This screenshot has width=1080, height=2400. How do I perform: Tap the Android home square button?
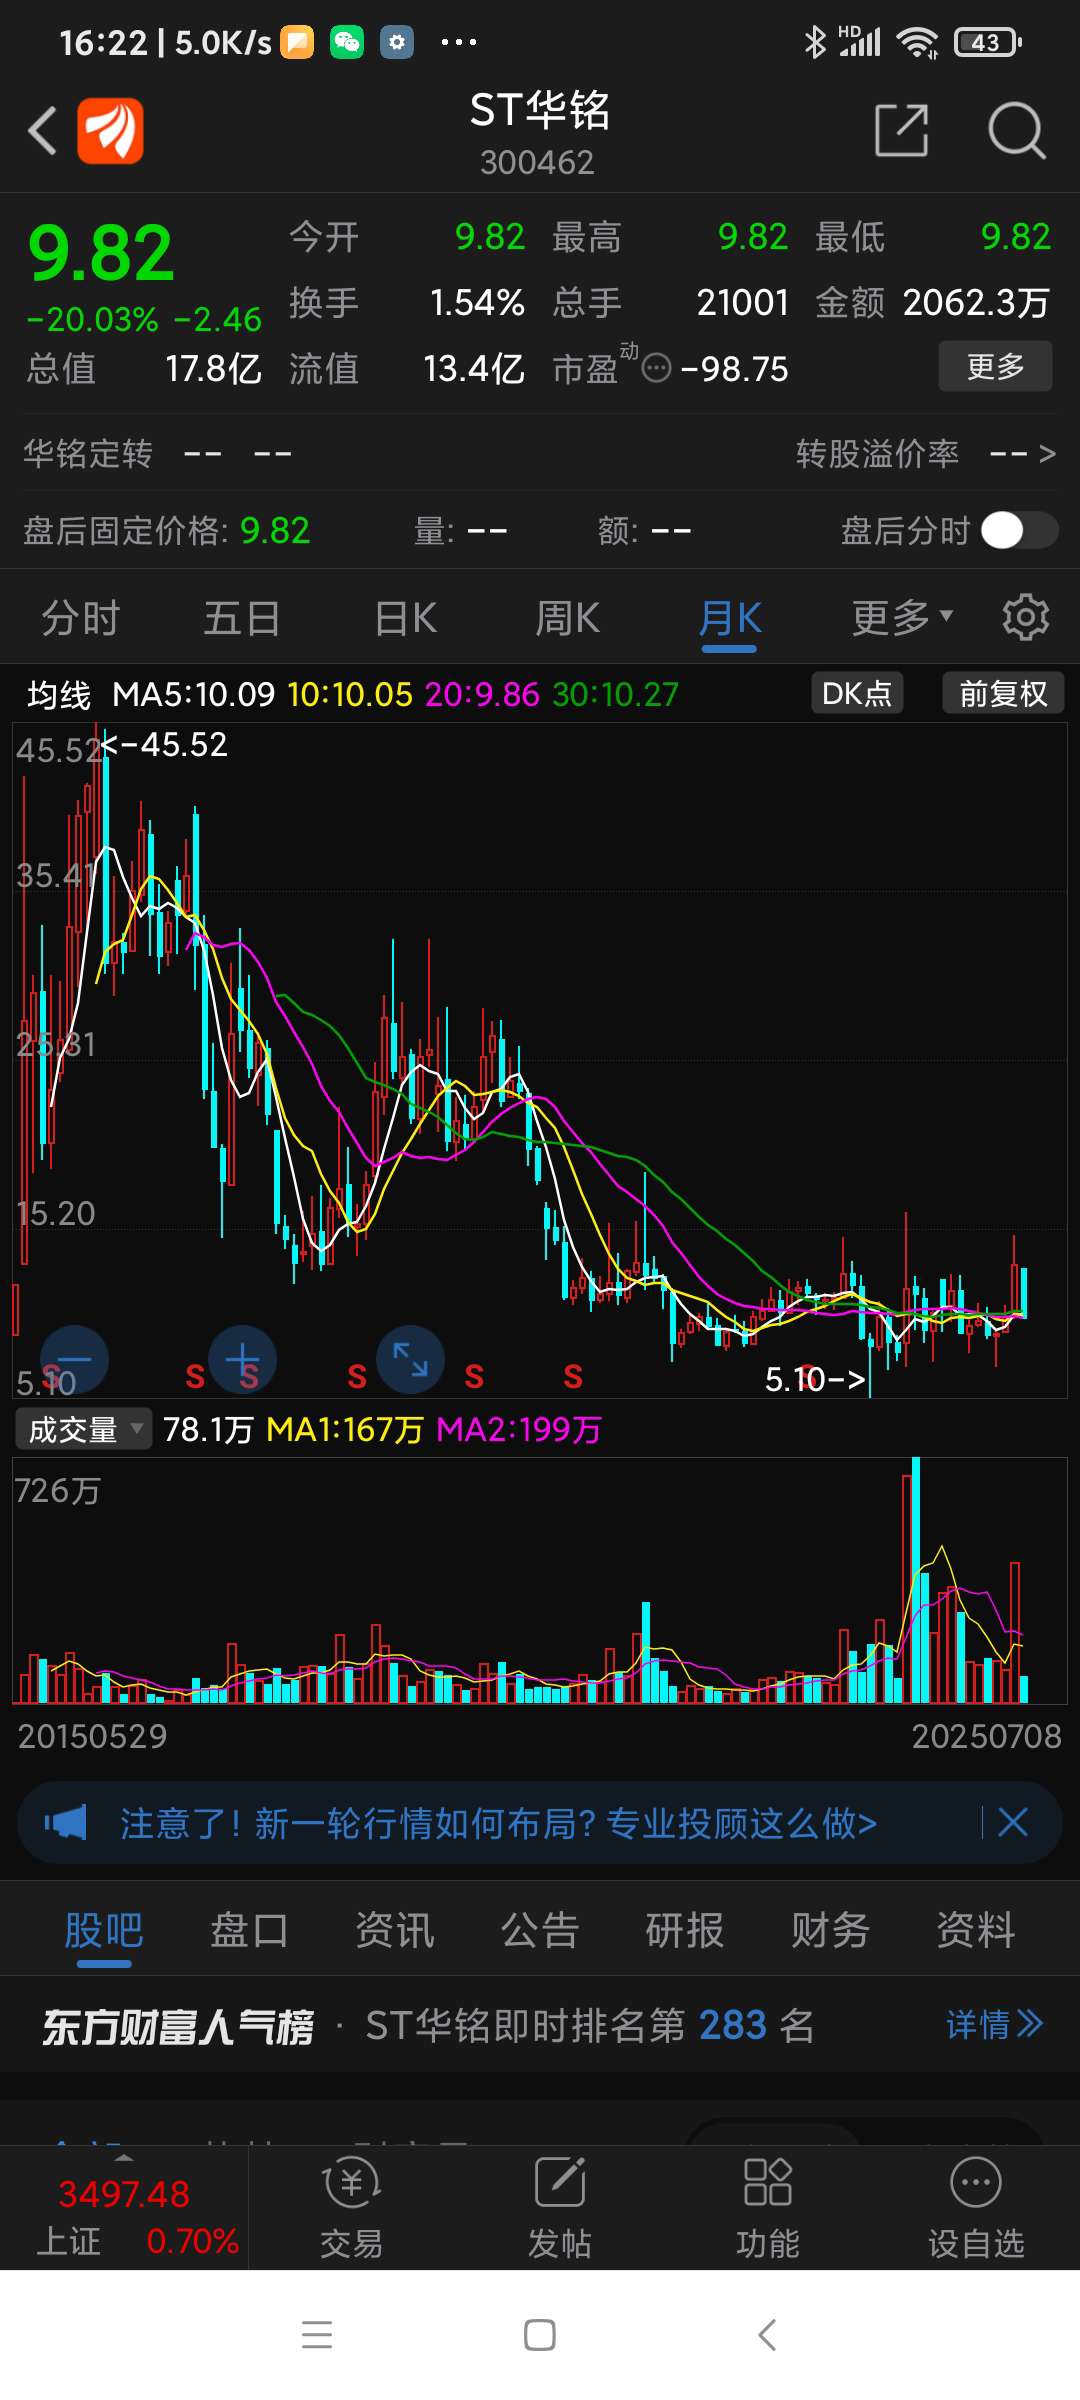[x=540, y=2335]
